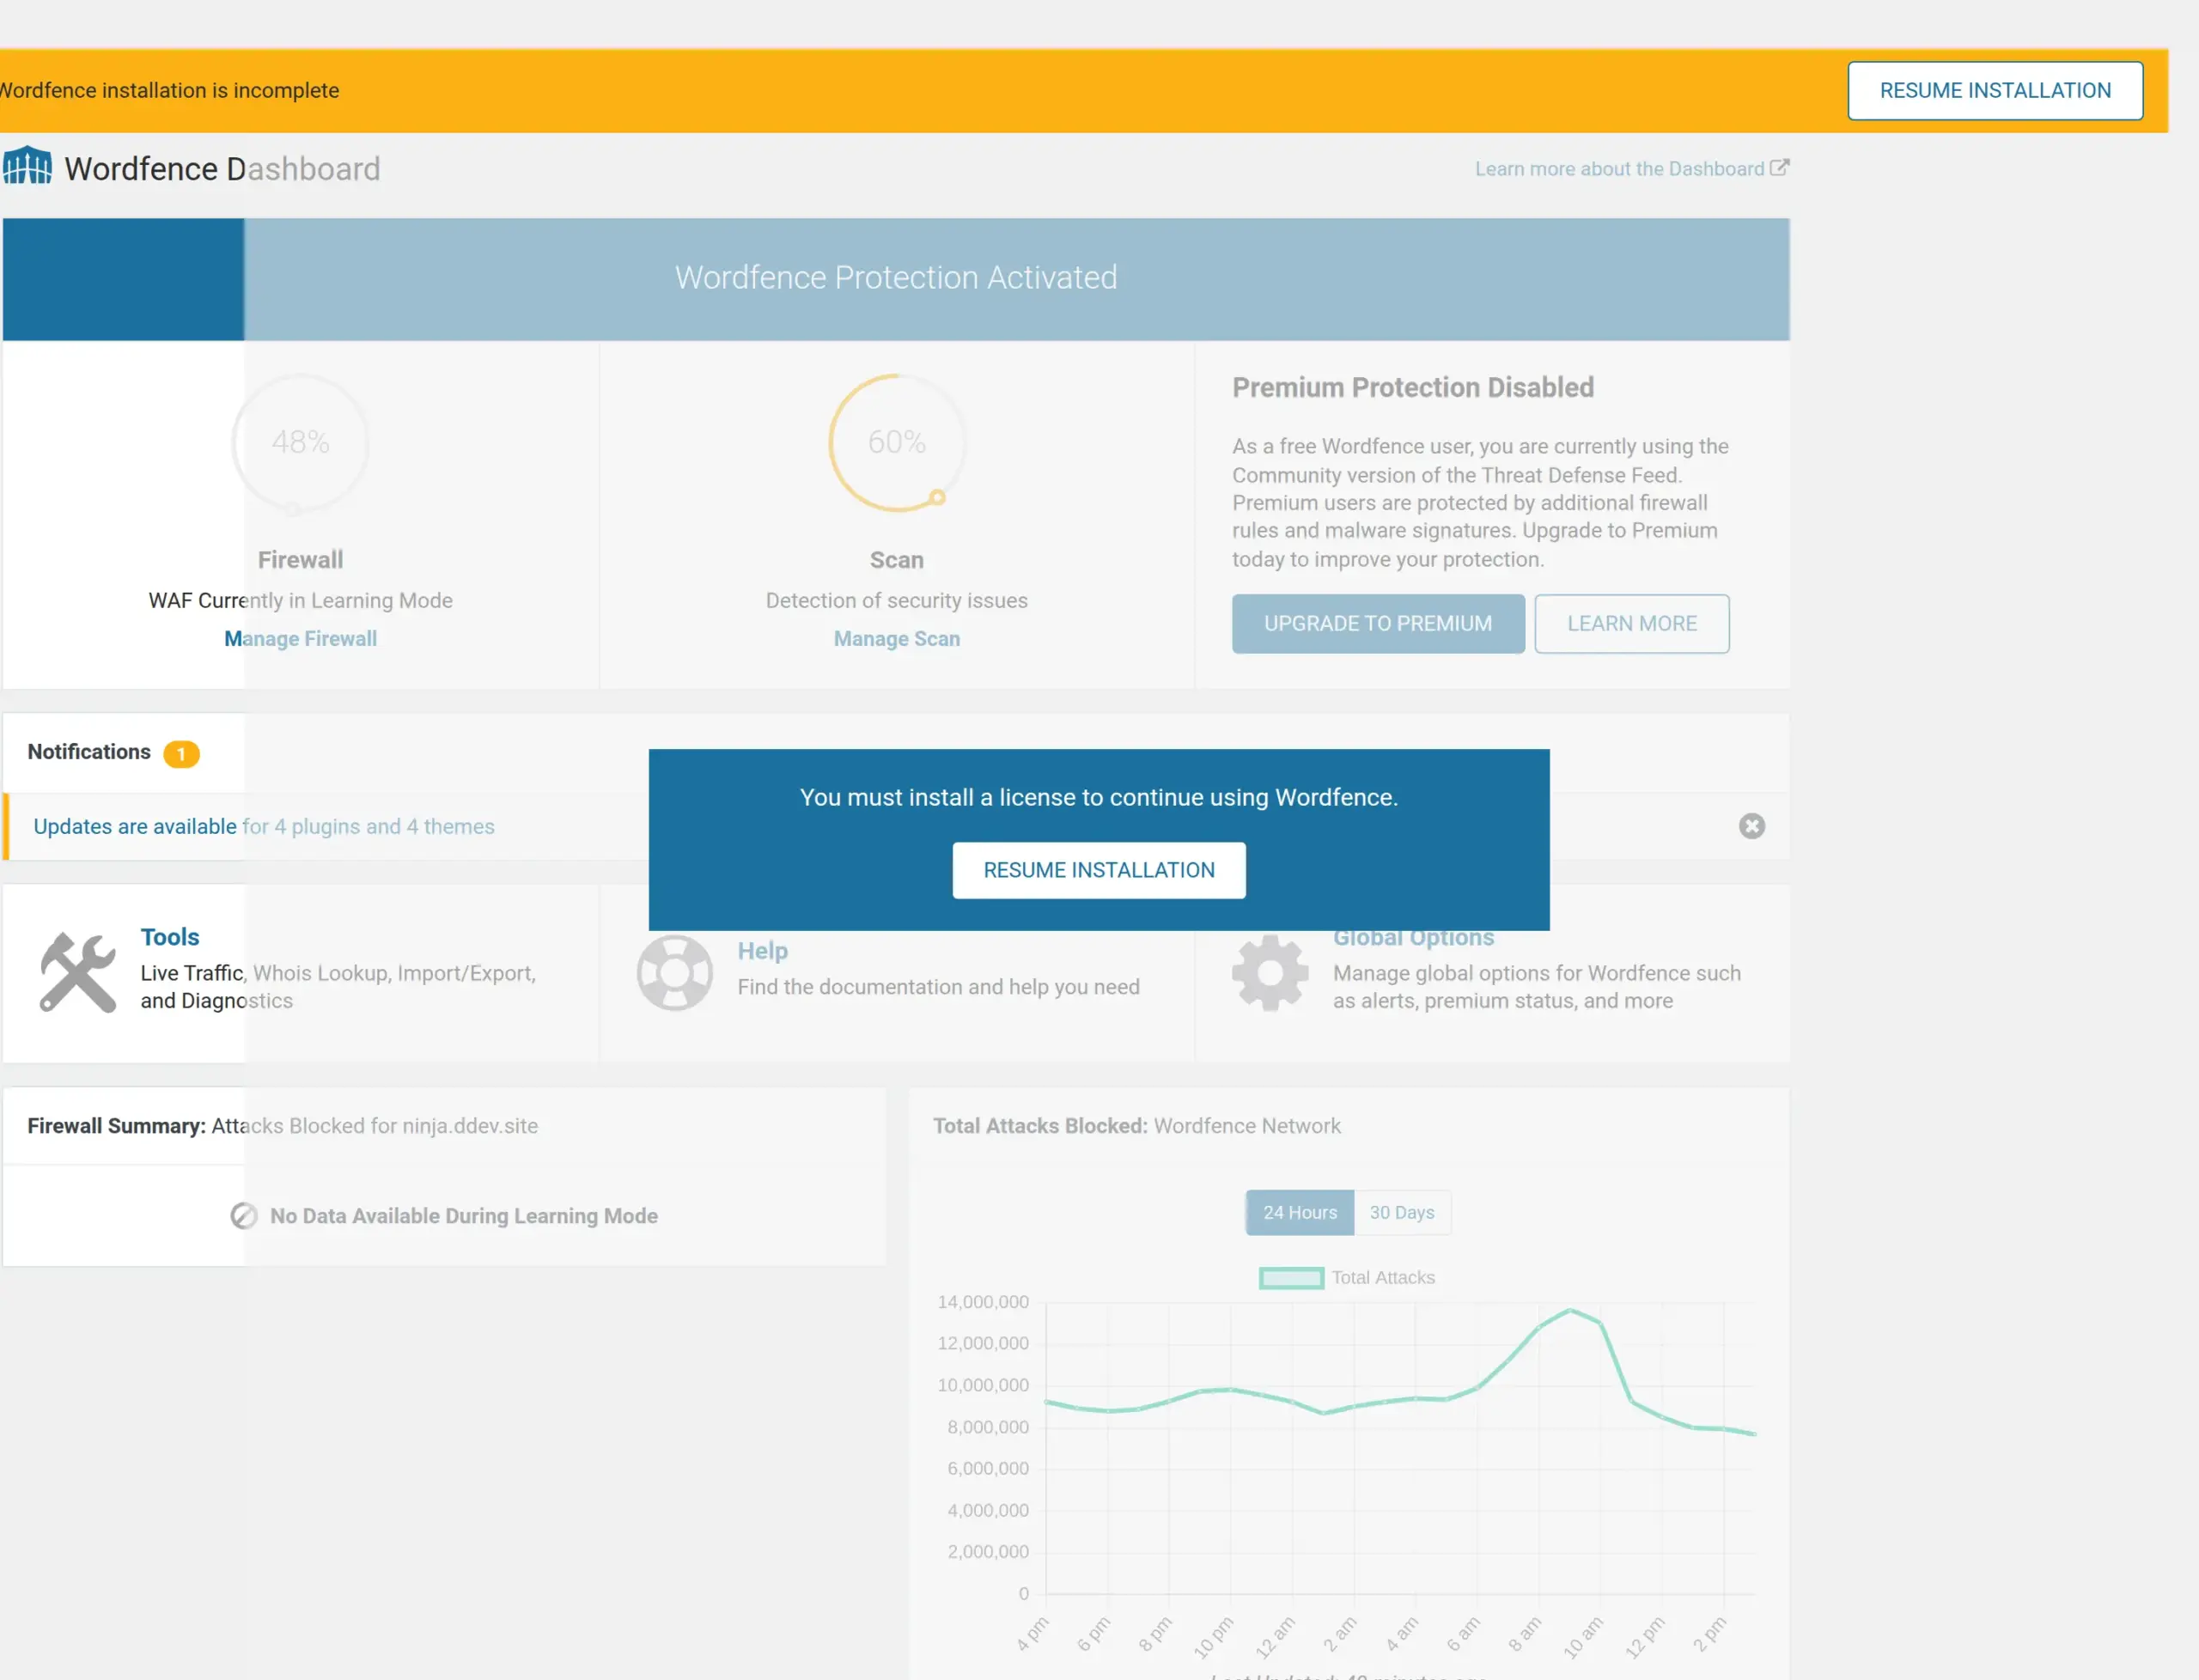Screen dimensions: 2199x1680
Task: Click the Tools wrench and screwdriver icon
Action: click(x=78, y=972)
